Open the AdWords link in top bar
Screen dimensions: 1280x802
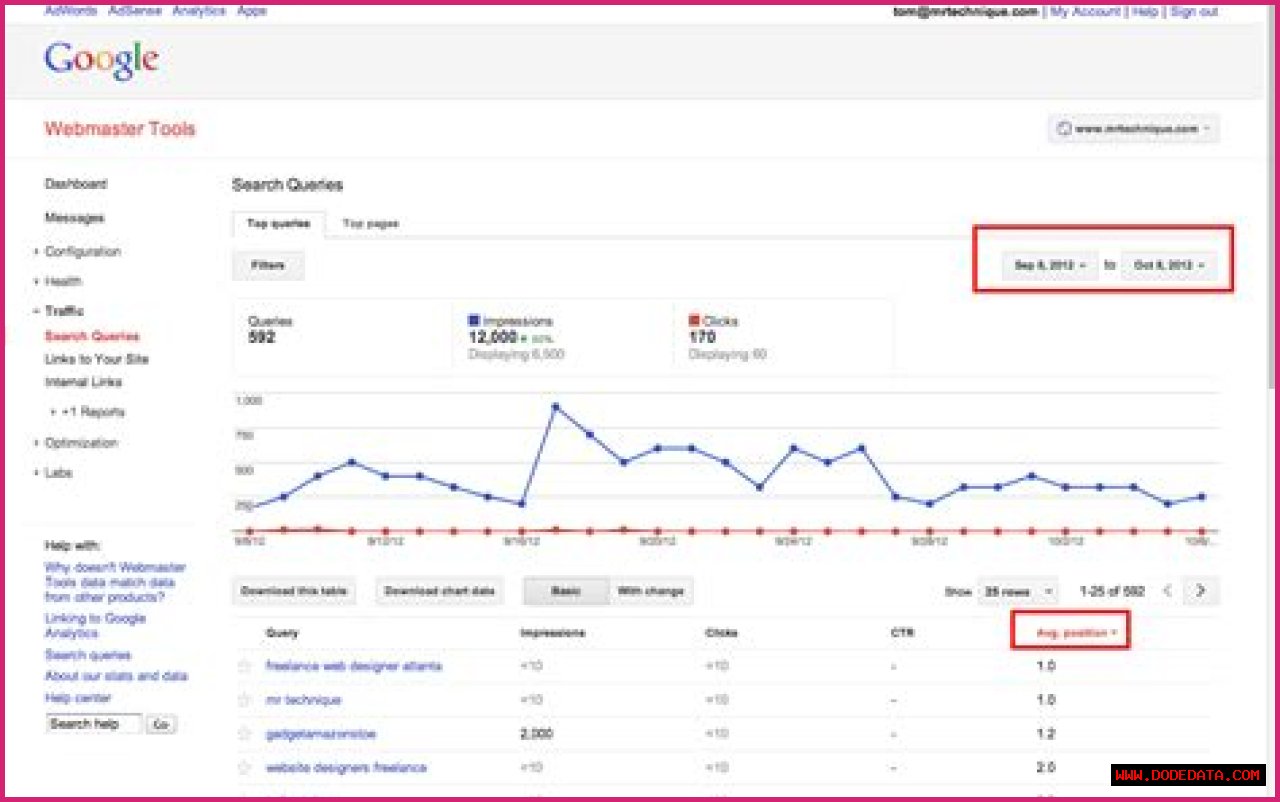click(71, 10)
